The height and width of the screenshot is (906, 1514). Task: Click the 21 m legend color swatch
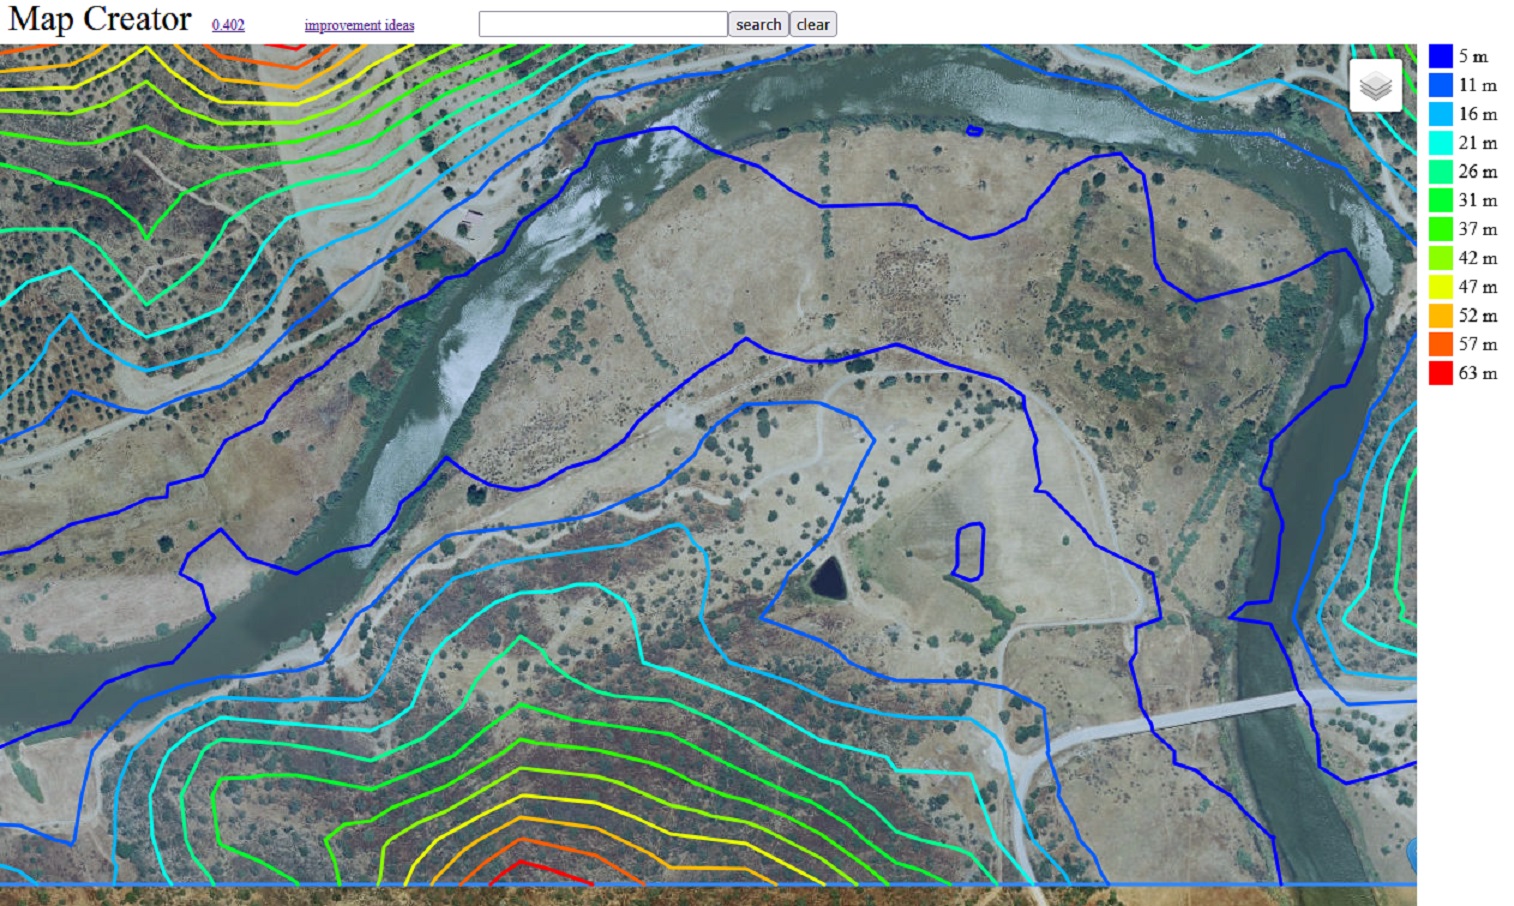coord(1440,143)
